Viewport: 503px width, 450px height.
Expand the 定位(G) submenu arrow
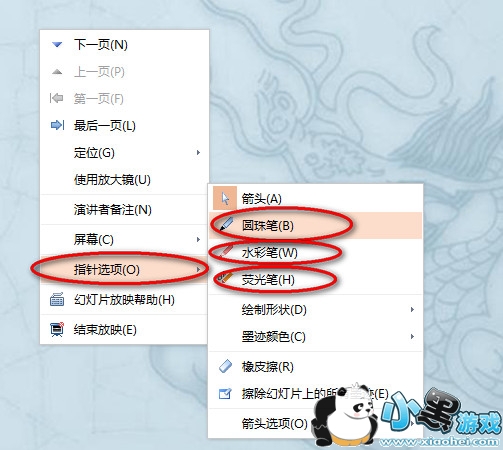point(198,152)
